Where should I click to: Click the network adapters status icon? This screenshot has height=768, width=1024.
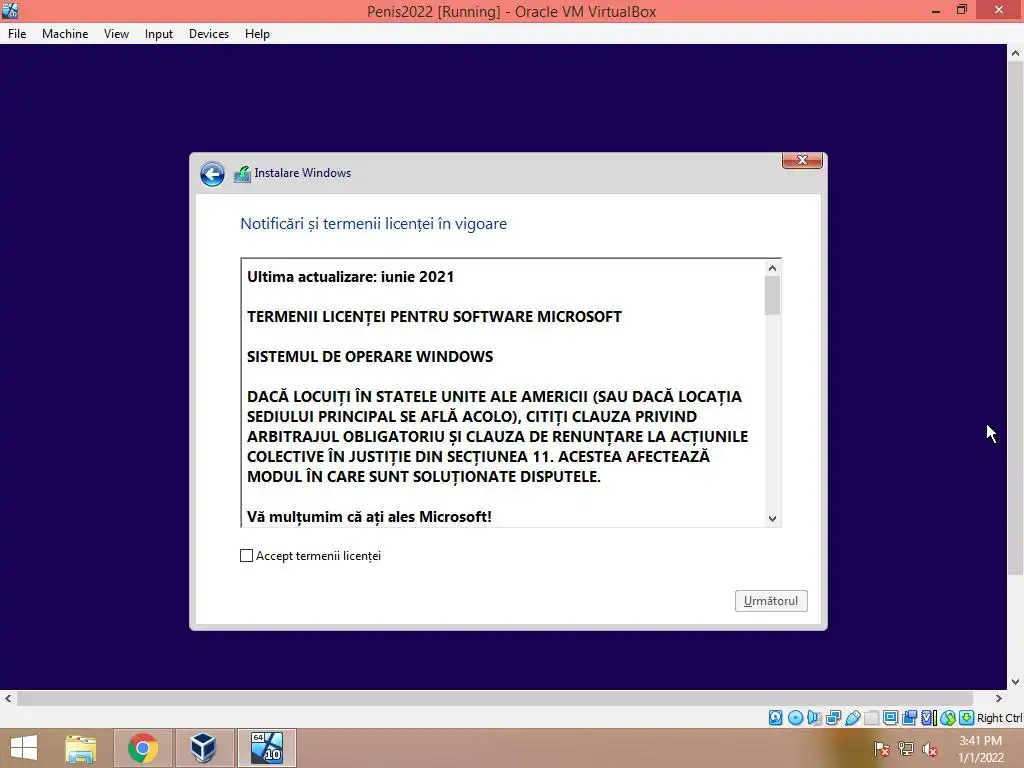(x=833, y=718)
